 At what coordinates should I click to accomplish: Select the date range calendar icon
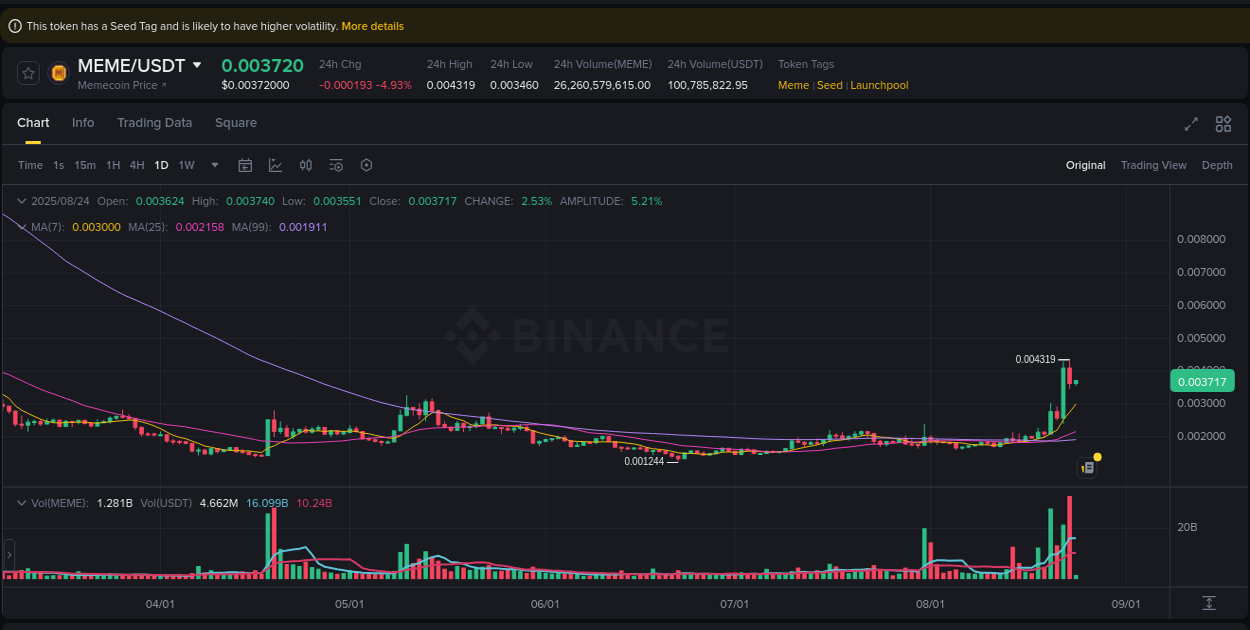(x=245, y=164)
